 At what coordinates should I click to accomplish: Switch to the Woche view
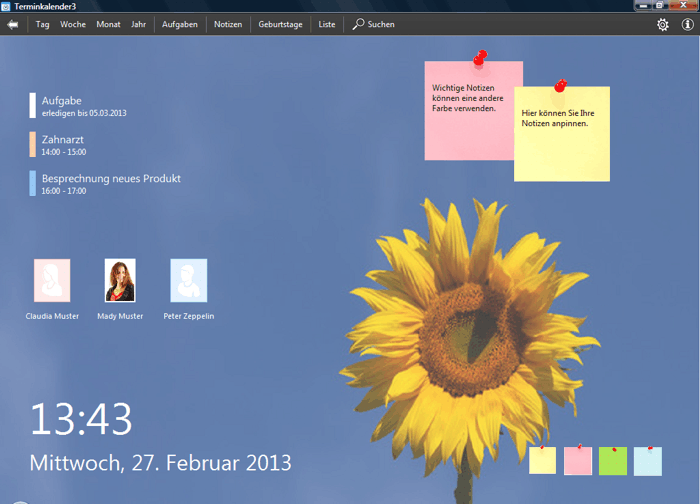(73, 24)
